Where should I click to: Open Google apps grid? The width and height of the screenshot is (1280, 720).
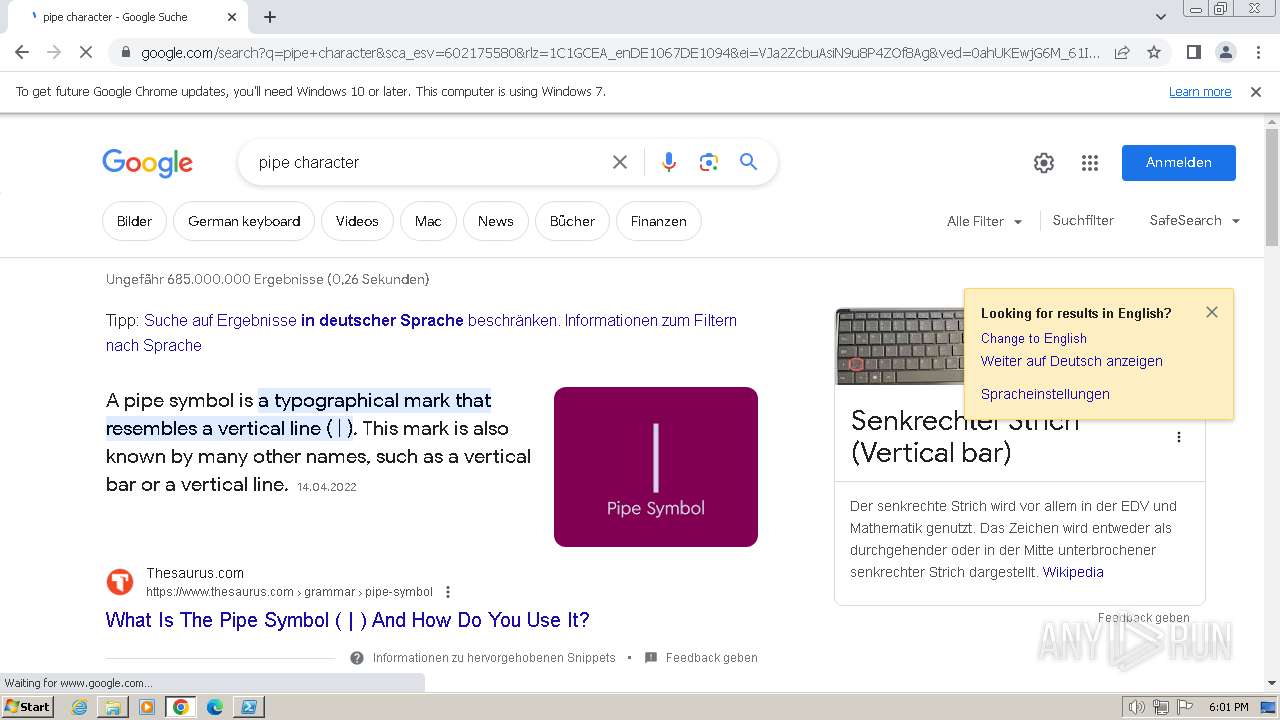tap(1090, 163)
